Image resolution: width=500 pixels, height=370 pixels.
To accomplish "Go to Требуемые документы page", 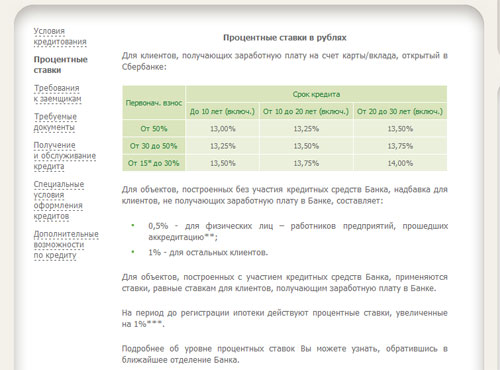I will coord(55,122).
